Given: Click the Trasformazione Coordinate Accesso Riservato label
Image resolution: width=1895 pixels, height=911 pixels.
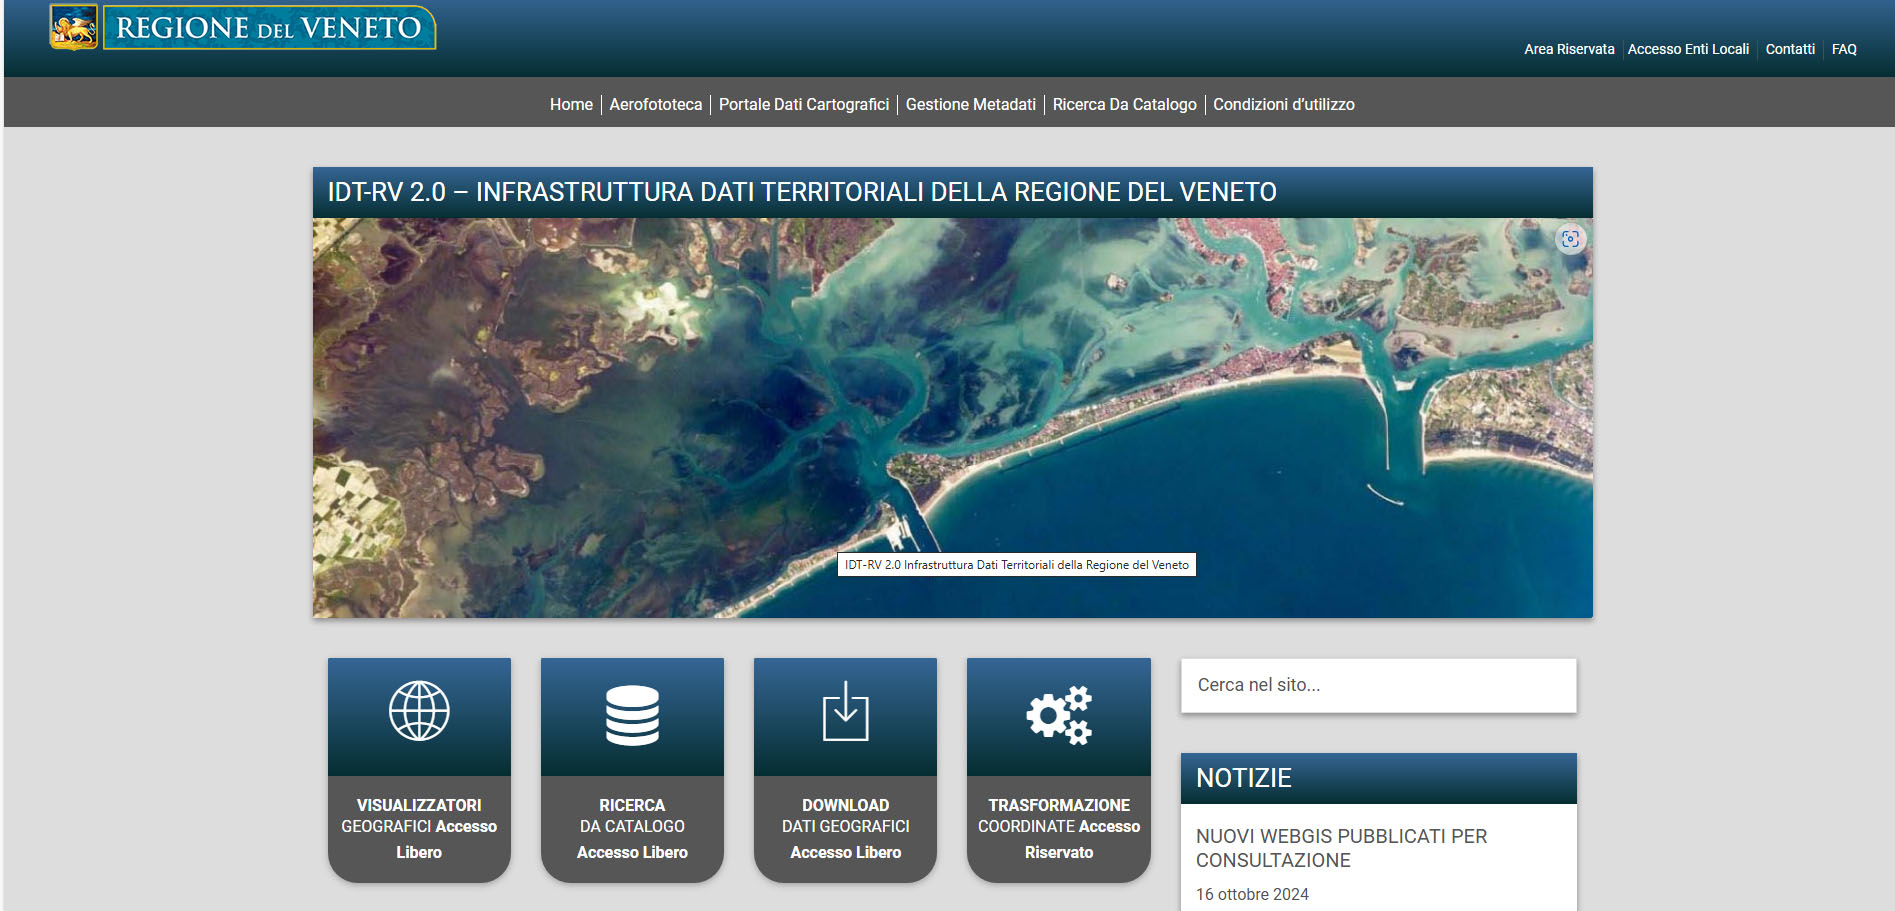Looking at the screenshot, I should point(1059,828).
